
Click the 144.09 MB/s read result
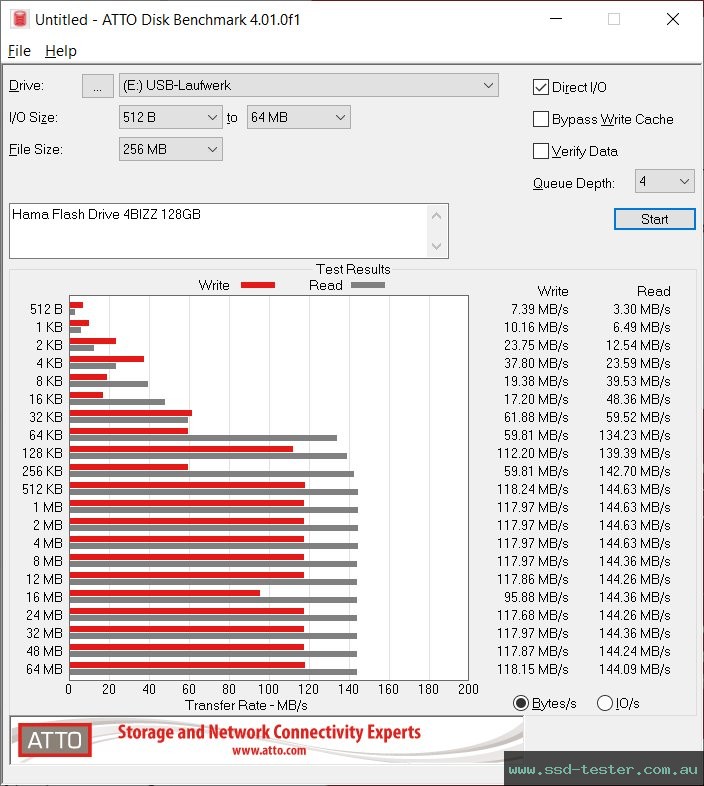(635, 669)
